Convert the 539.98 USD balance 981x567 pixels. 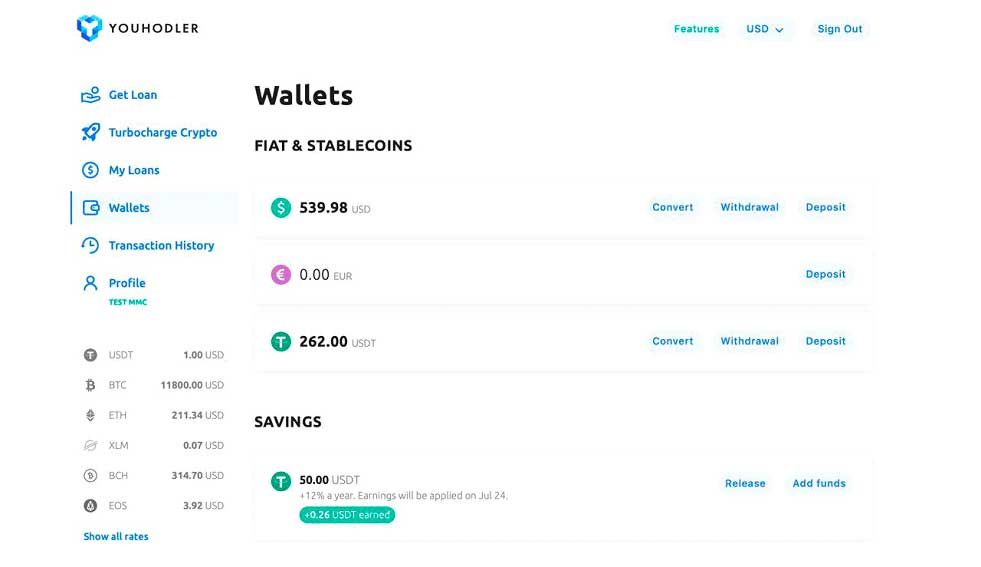(x=673, y=207)
